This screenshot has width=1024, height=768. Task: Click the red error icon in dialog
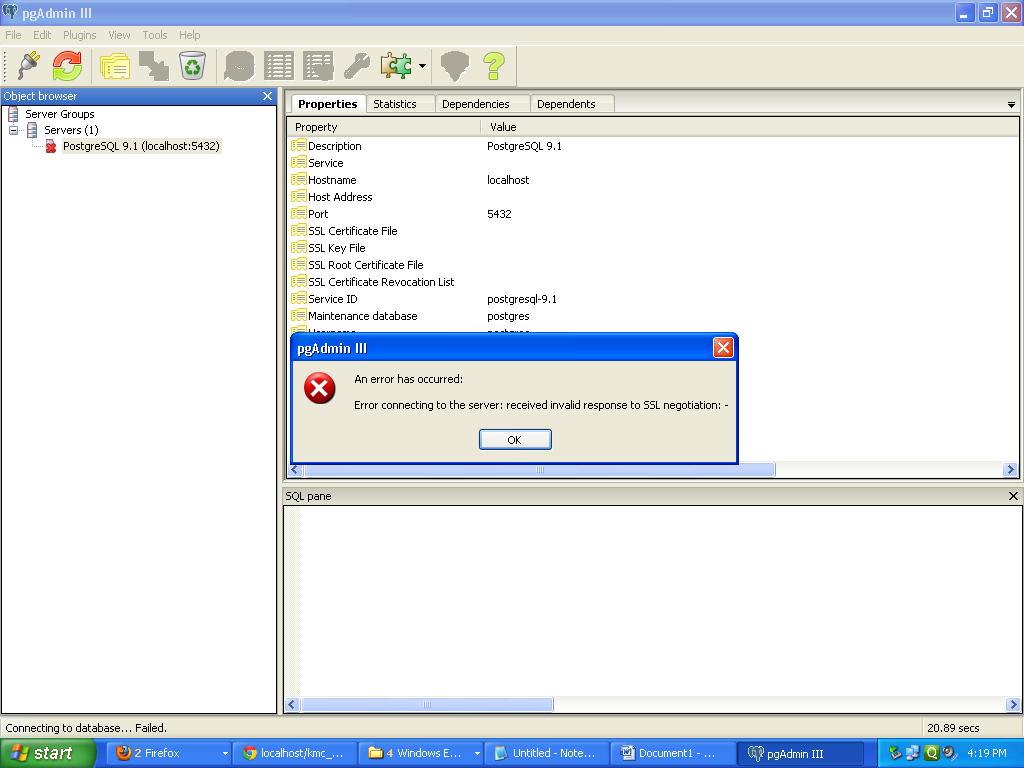point(320,388)
